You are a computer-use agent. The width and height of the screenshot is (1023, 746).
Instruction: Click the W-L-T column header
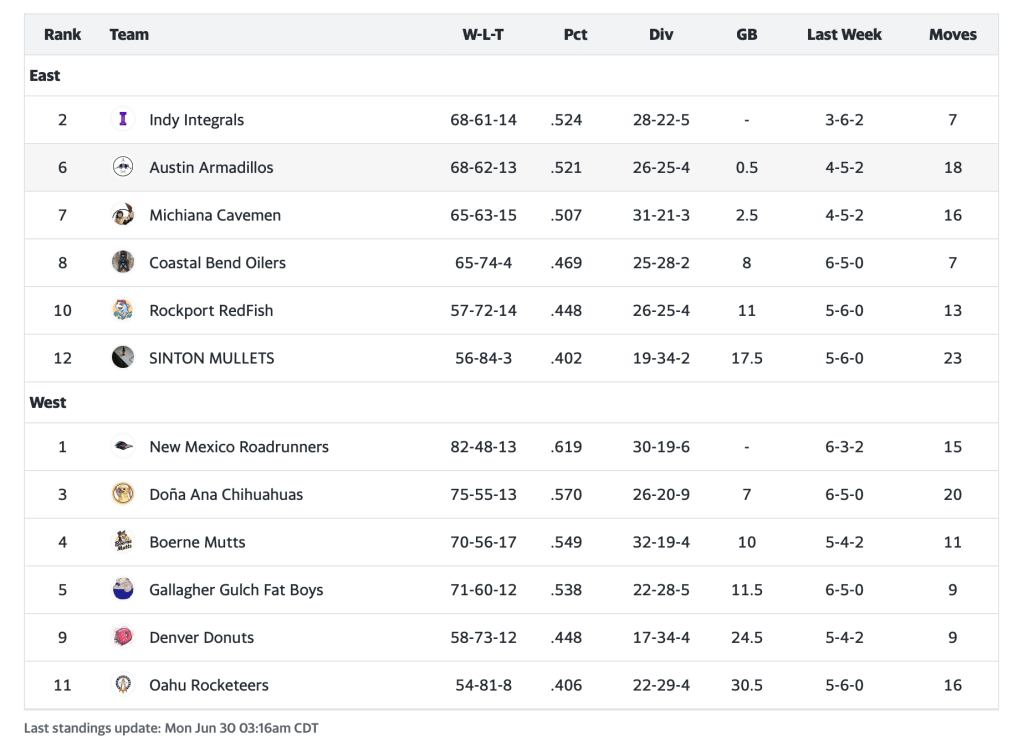pos(483,34)
